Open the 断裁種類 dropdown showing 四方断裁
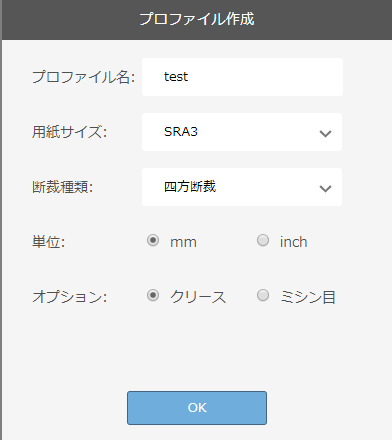Screen dimensions: 392x440 click(242, 187)
